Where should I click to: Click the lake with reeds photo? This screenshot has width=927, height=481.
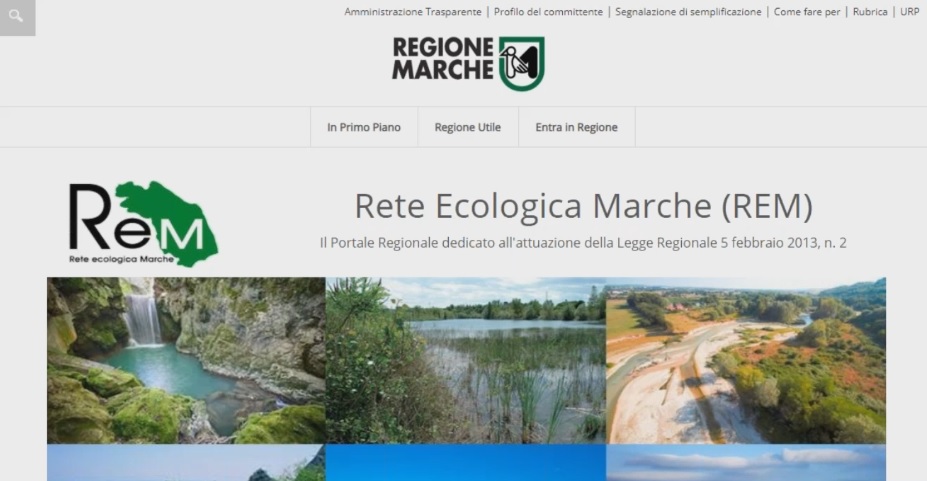(466, 360)
